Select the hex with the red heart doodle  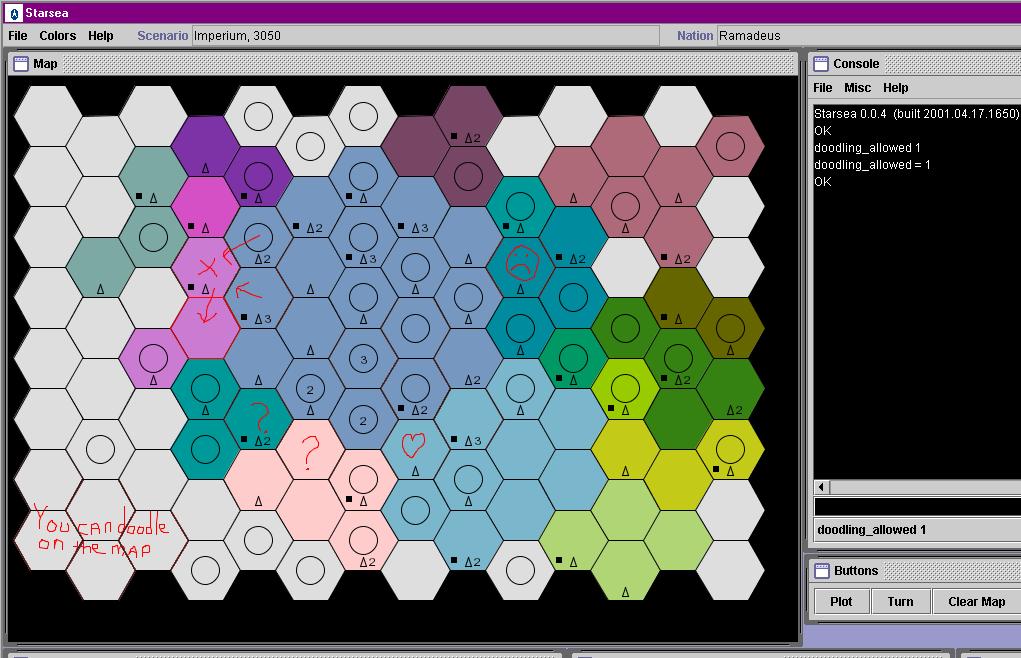(x=415, y=447)
